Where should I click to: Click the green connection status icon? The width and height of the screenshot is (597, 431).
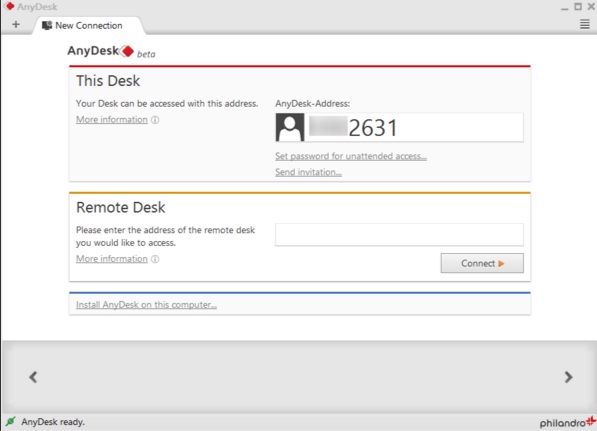pyautogui.click(x=11, y=421)
